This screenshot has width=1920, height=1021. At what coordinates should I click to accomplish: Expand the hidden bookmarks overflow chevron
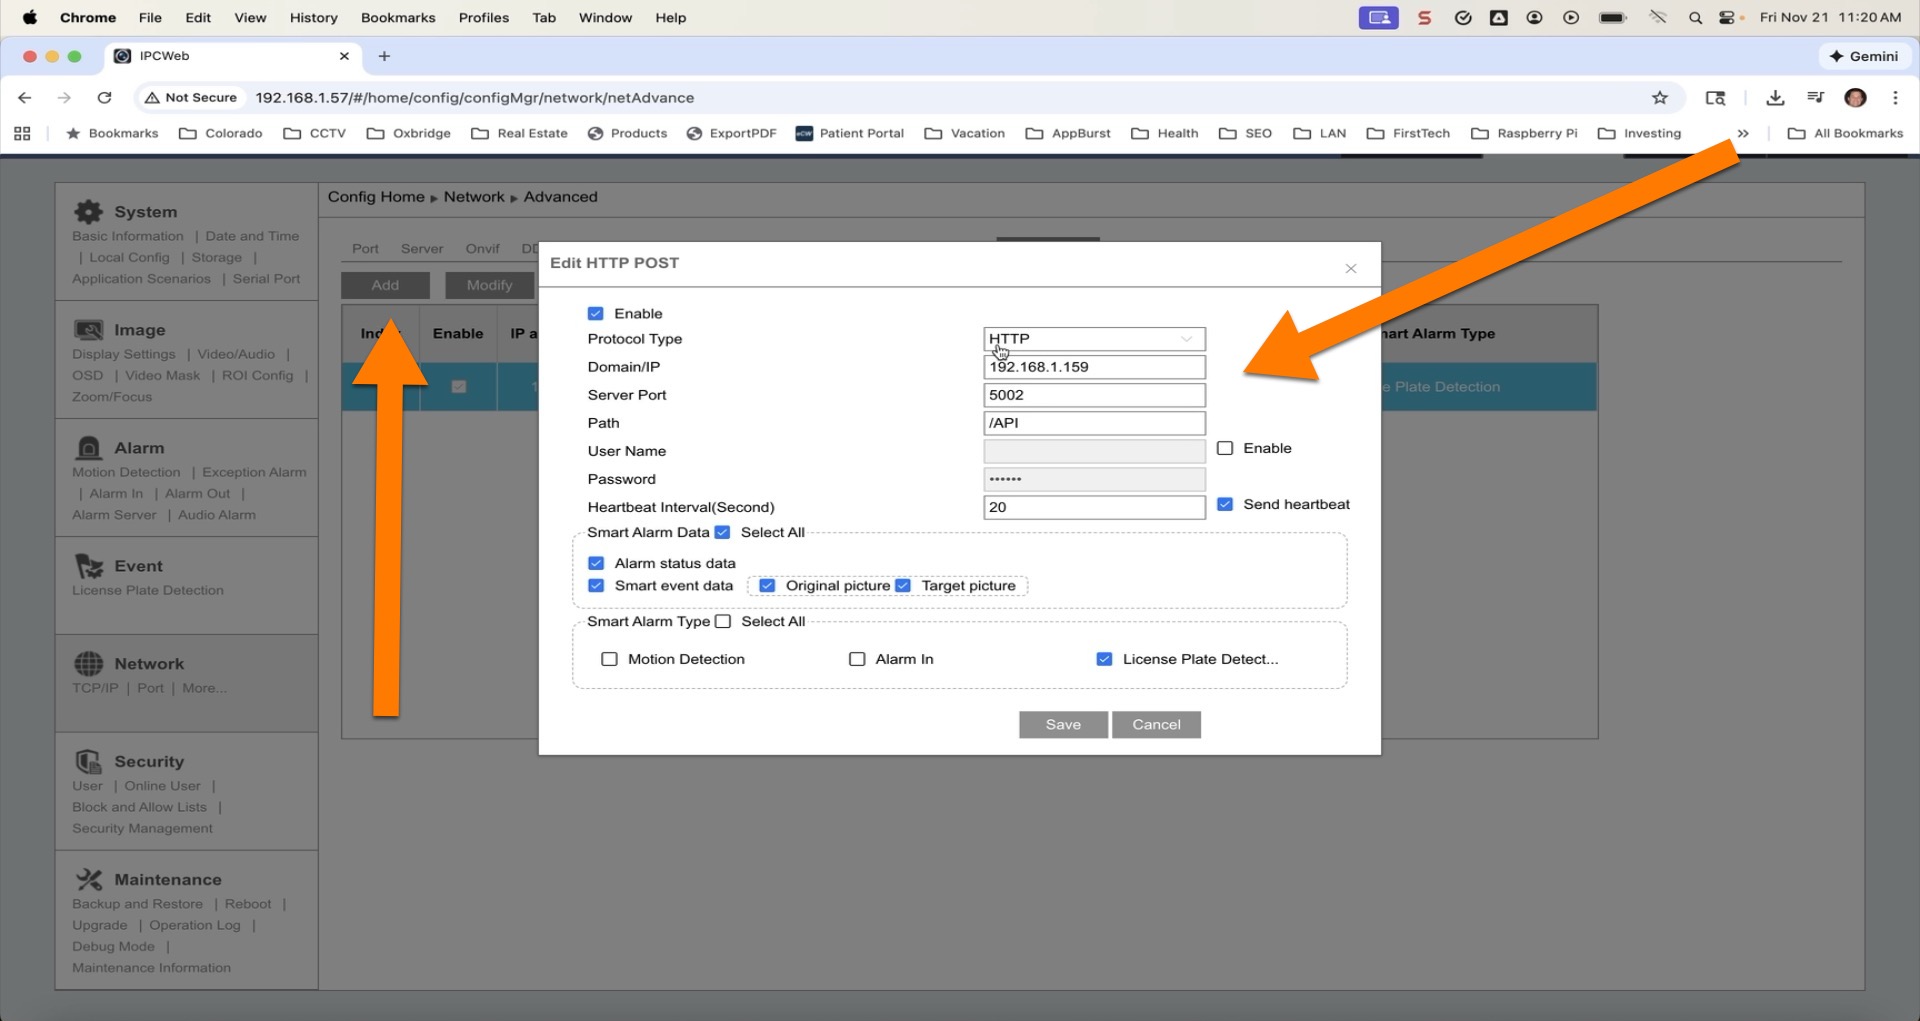[1743, 134]
